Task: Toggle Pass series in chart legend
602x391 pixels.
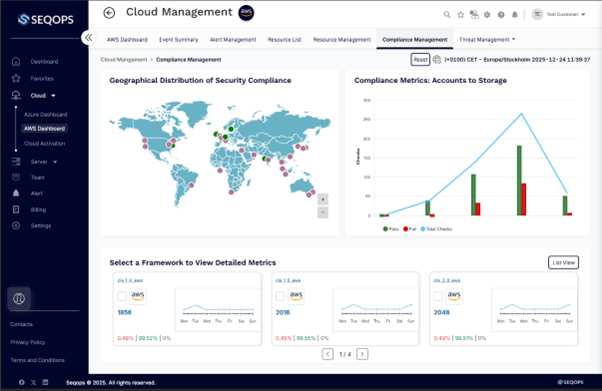Action: [x=391, y=229]
